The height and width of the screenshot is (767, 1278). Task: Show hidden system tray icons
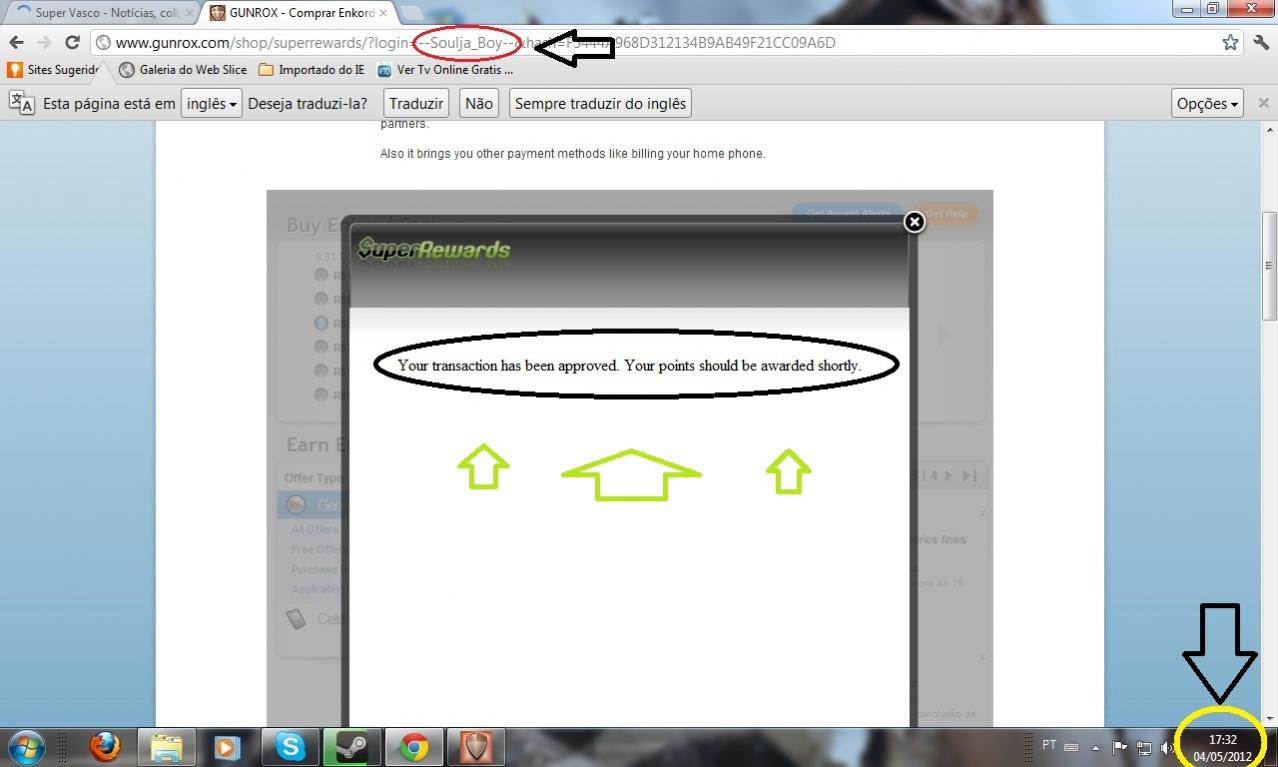(x=1096, y=747)
